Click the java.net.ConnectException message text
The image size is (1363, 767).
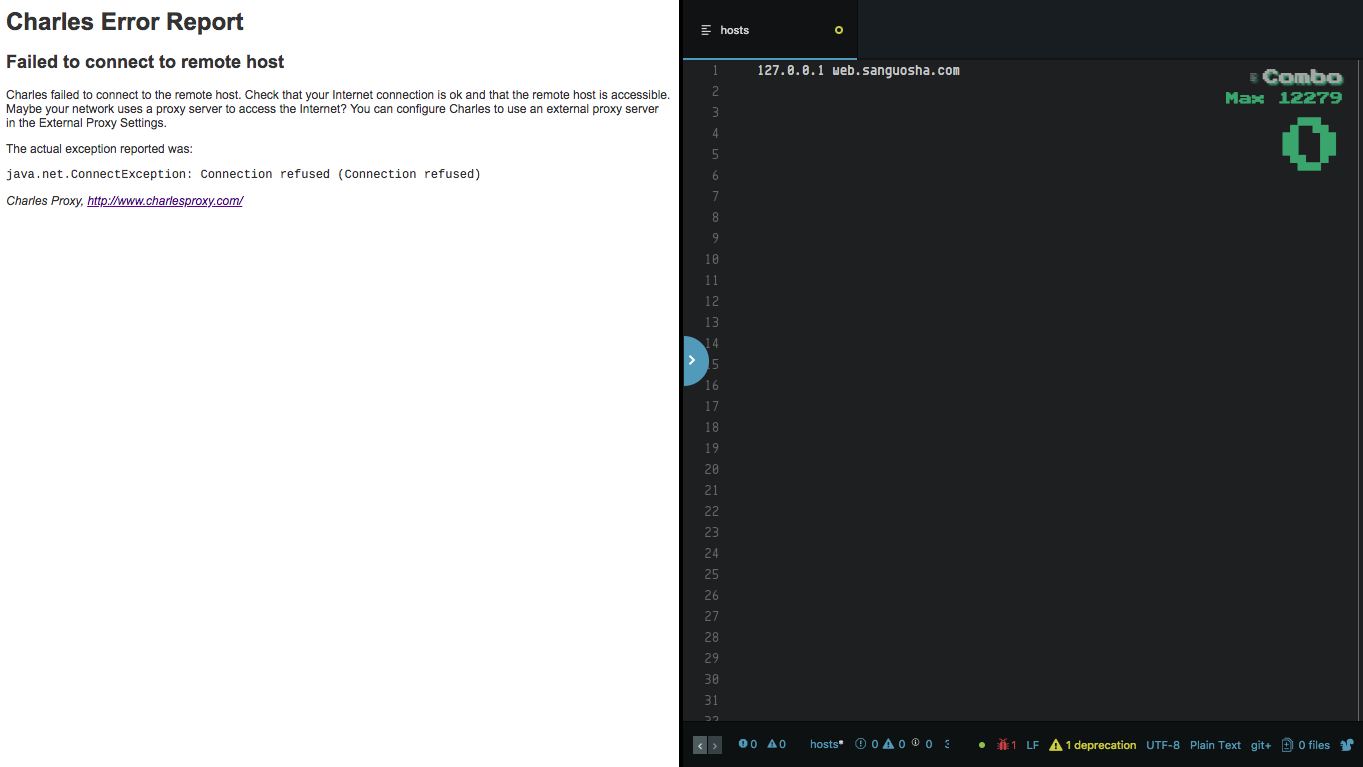243,174
